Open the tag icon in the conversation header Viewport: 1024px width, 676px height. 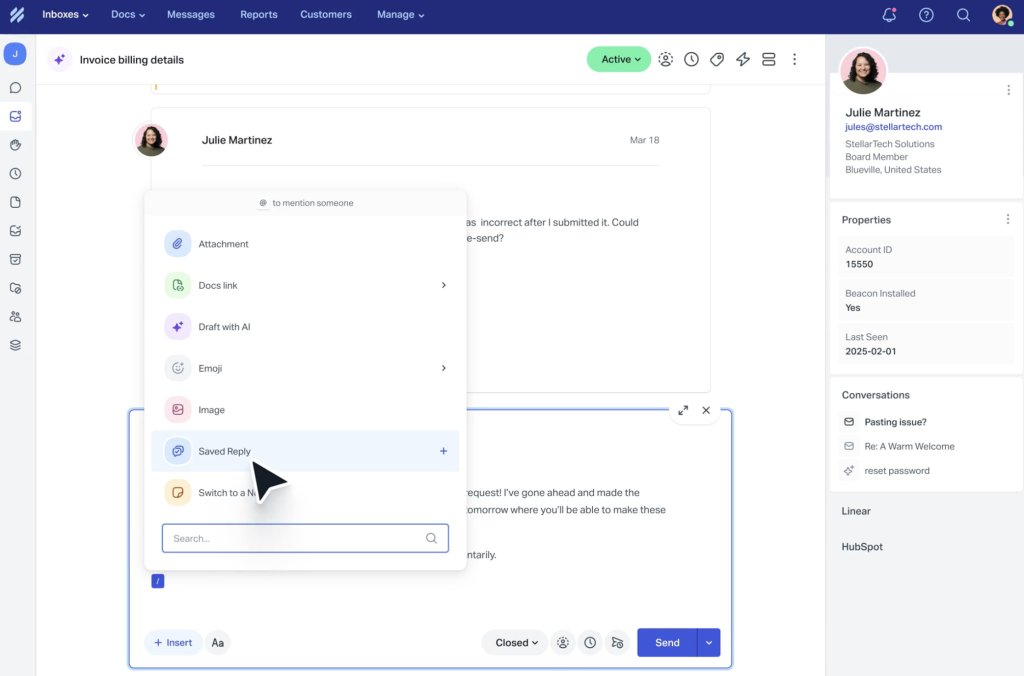click(x=717, y=59)
